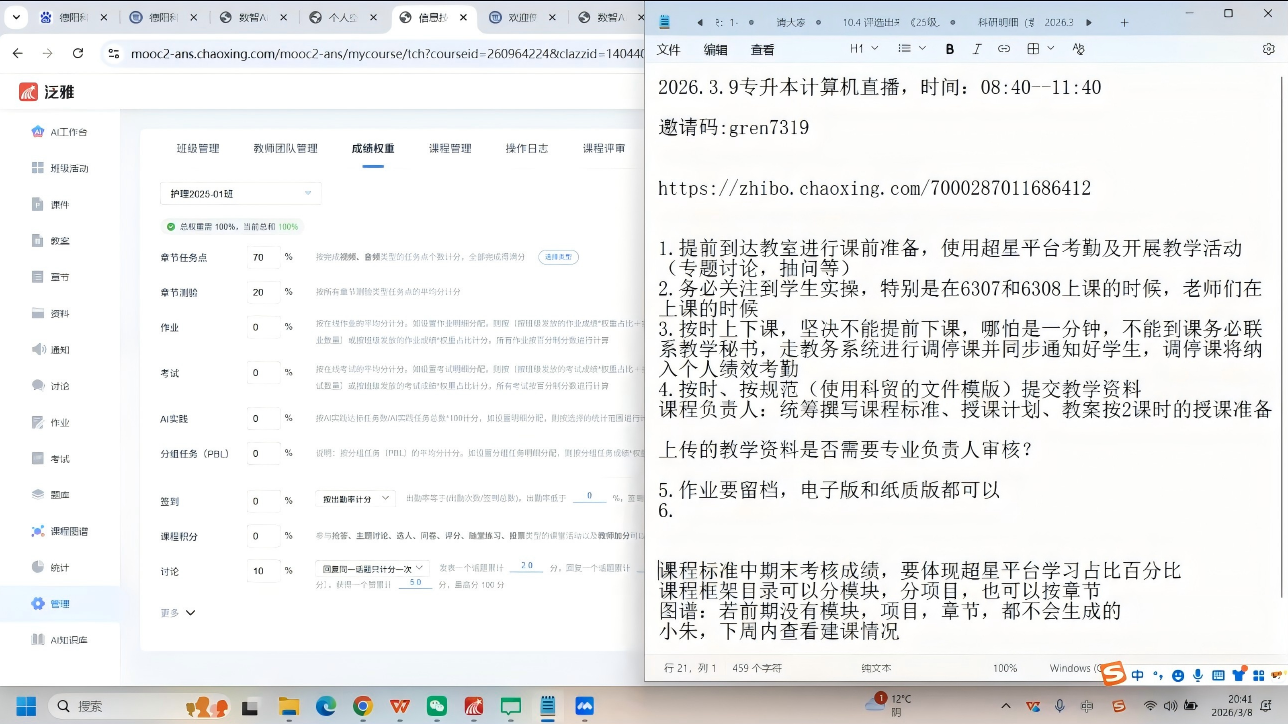Open the 编辑 menu in Notepad

pos(715,49)
